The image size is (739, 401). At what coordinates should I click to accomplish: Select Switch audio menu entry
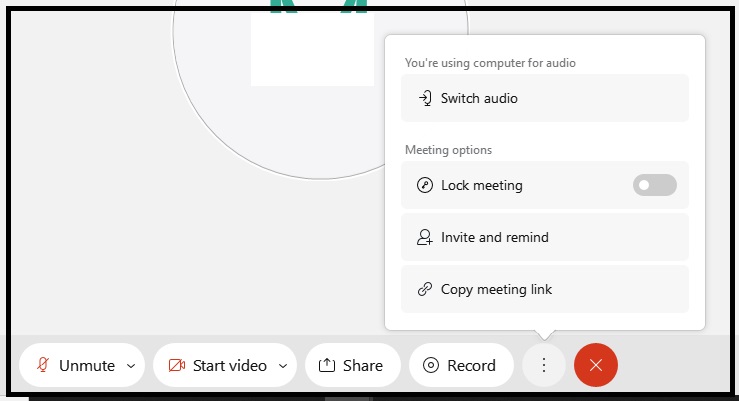[x=545, y=98]
